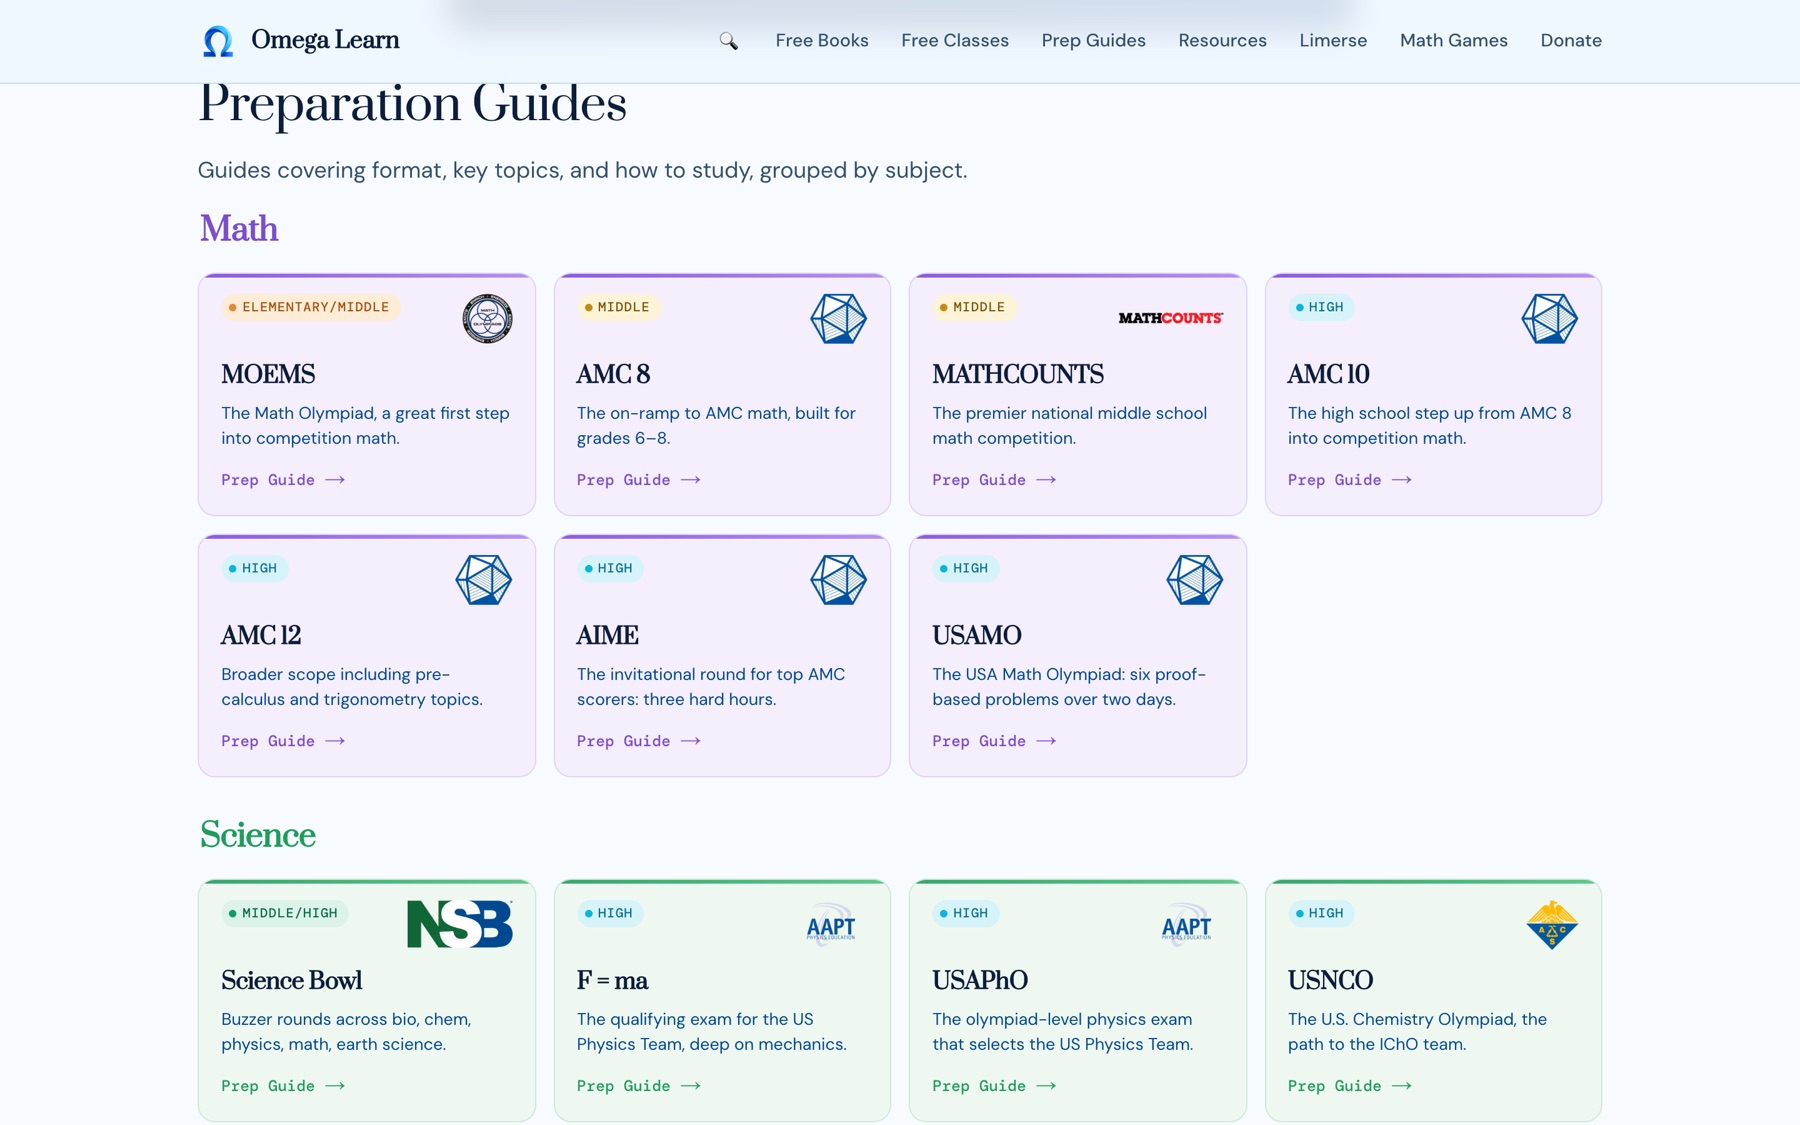Click the MIDDLE badge on MATHCOUNTS card

(974, 307)
